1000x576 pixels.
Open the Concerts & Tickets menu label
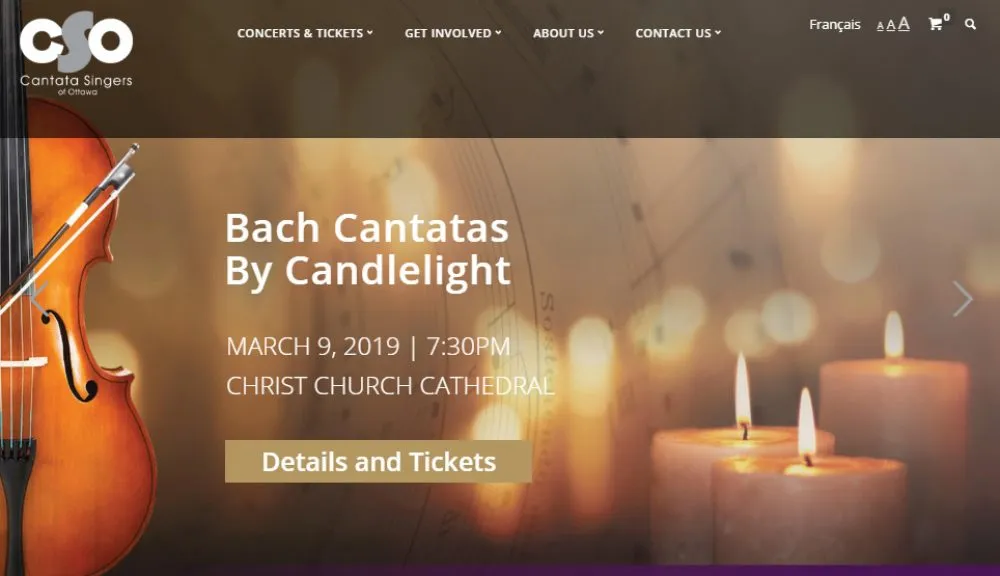299,33
